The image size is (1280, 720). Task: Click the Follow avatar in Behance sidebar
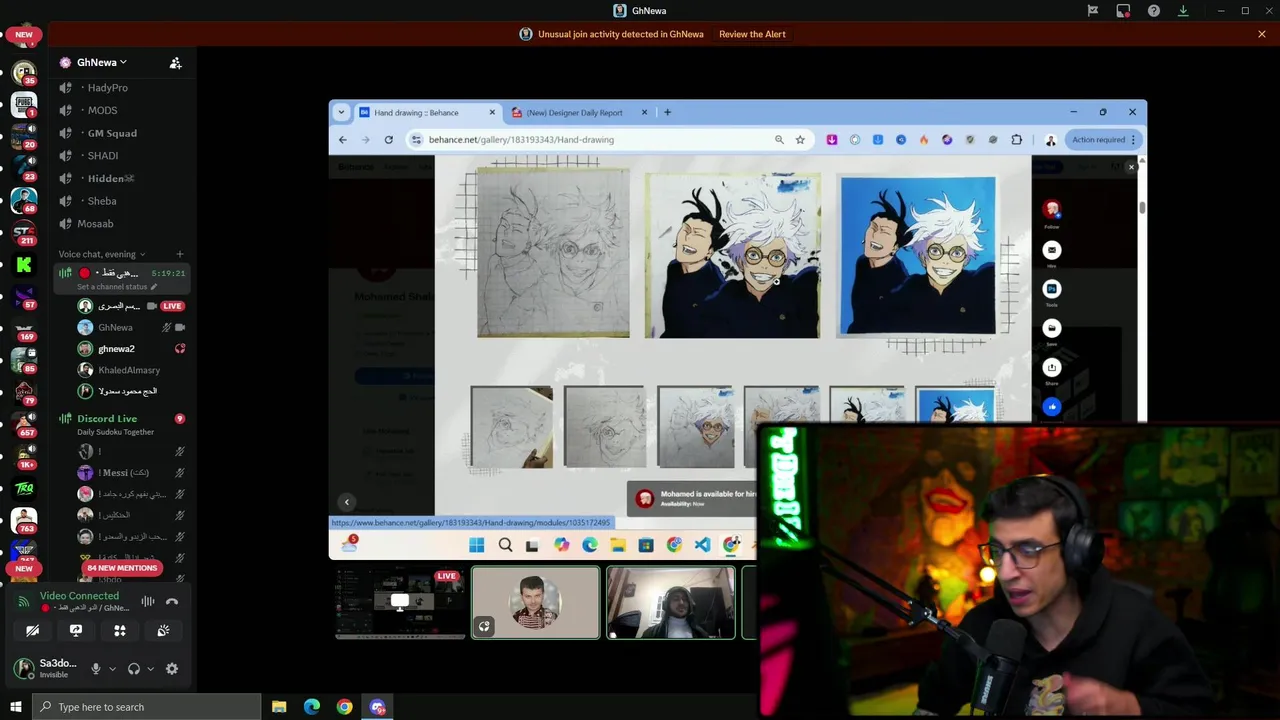pyautogui.click(x=1051, y=210)
